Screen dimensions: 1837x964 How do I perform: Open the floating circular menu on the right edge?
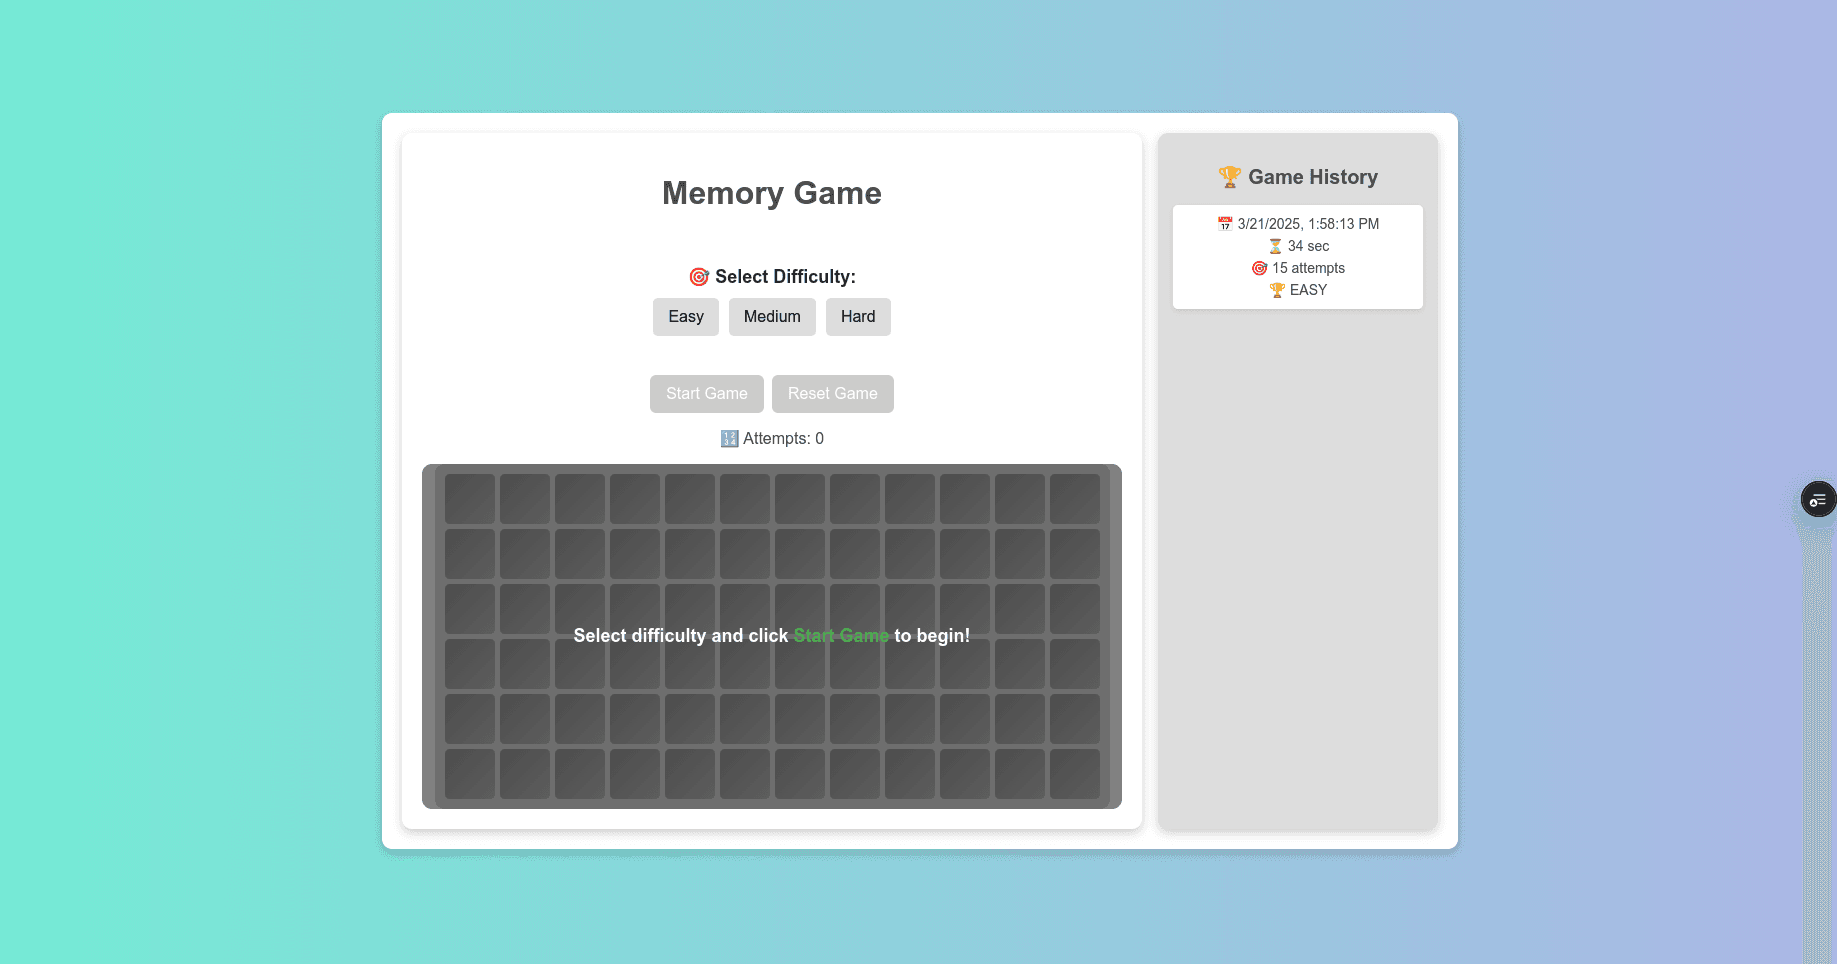pos(1818,499)
